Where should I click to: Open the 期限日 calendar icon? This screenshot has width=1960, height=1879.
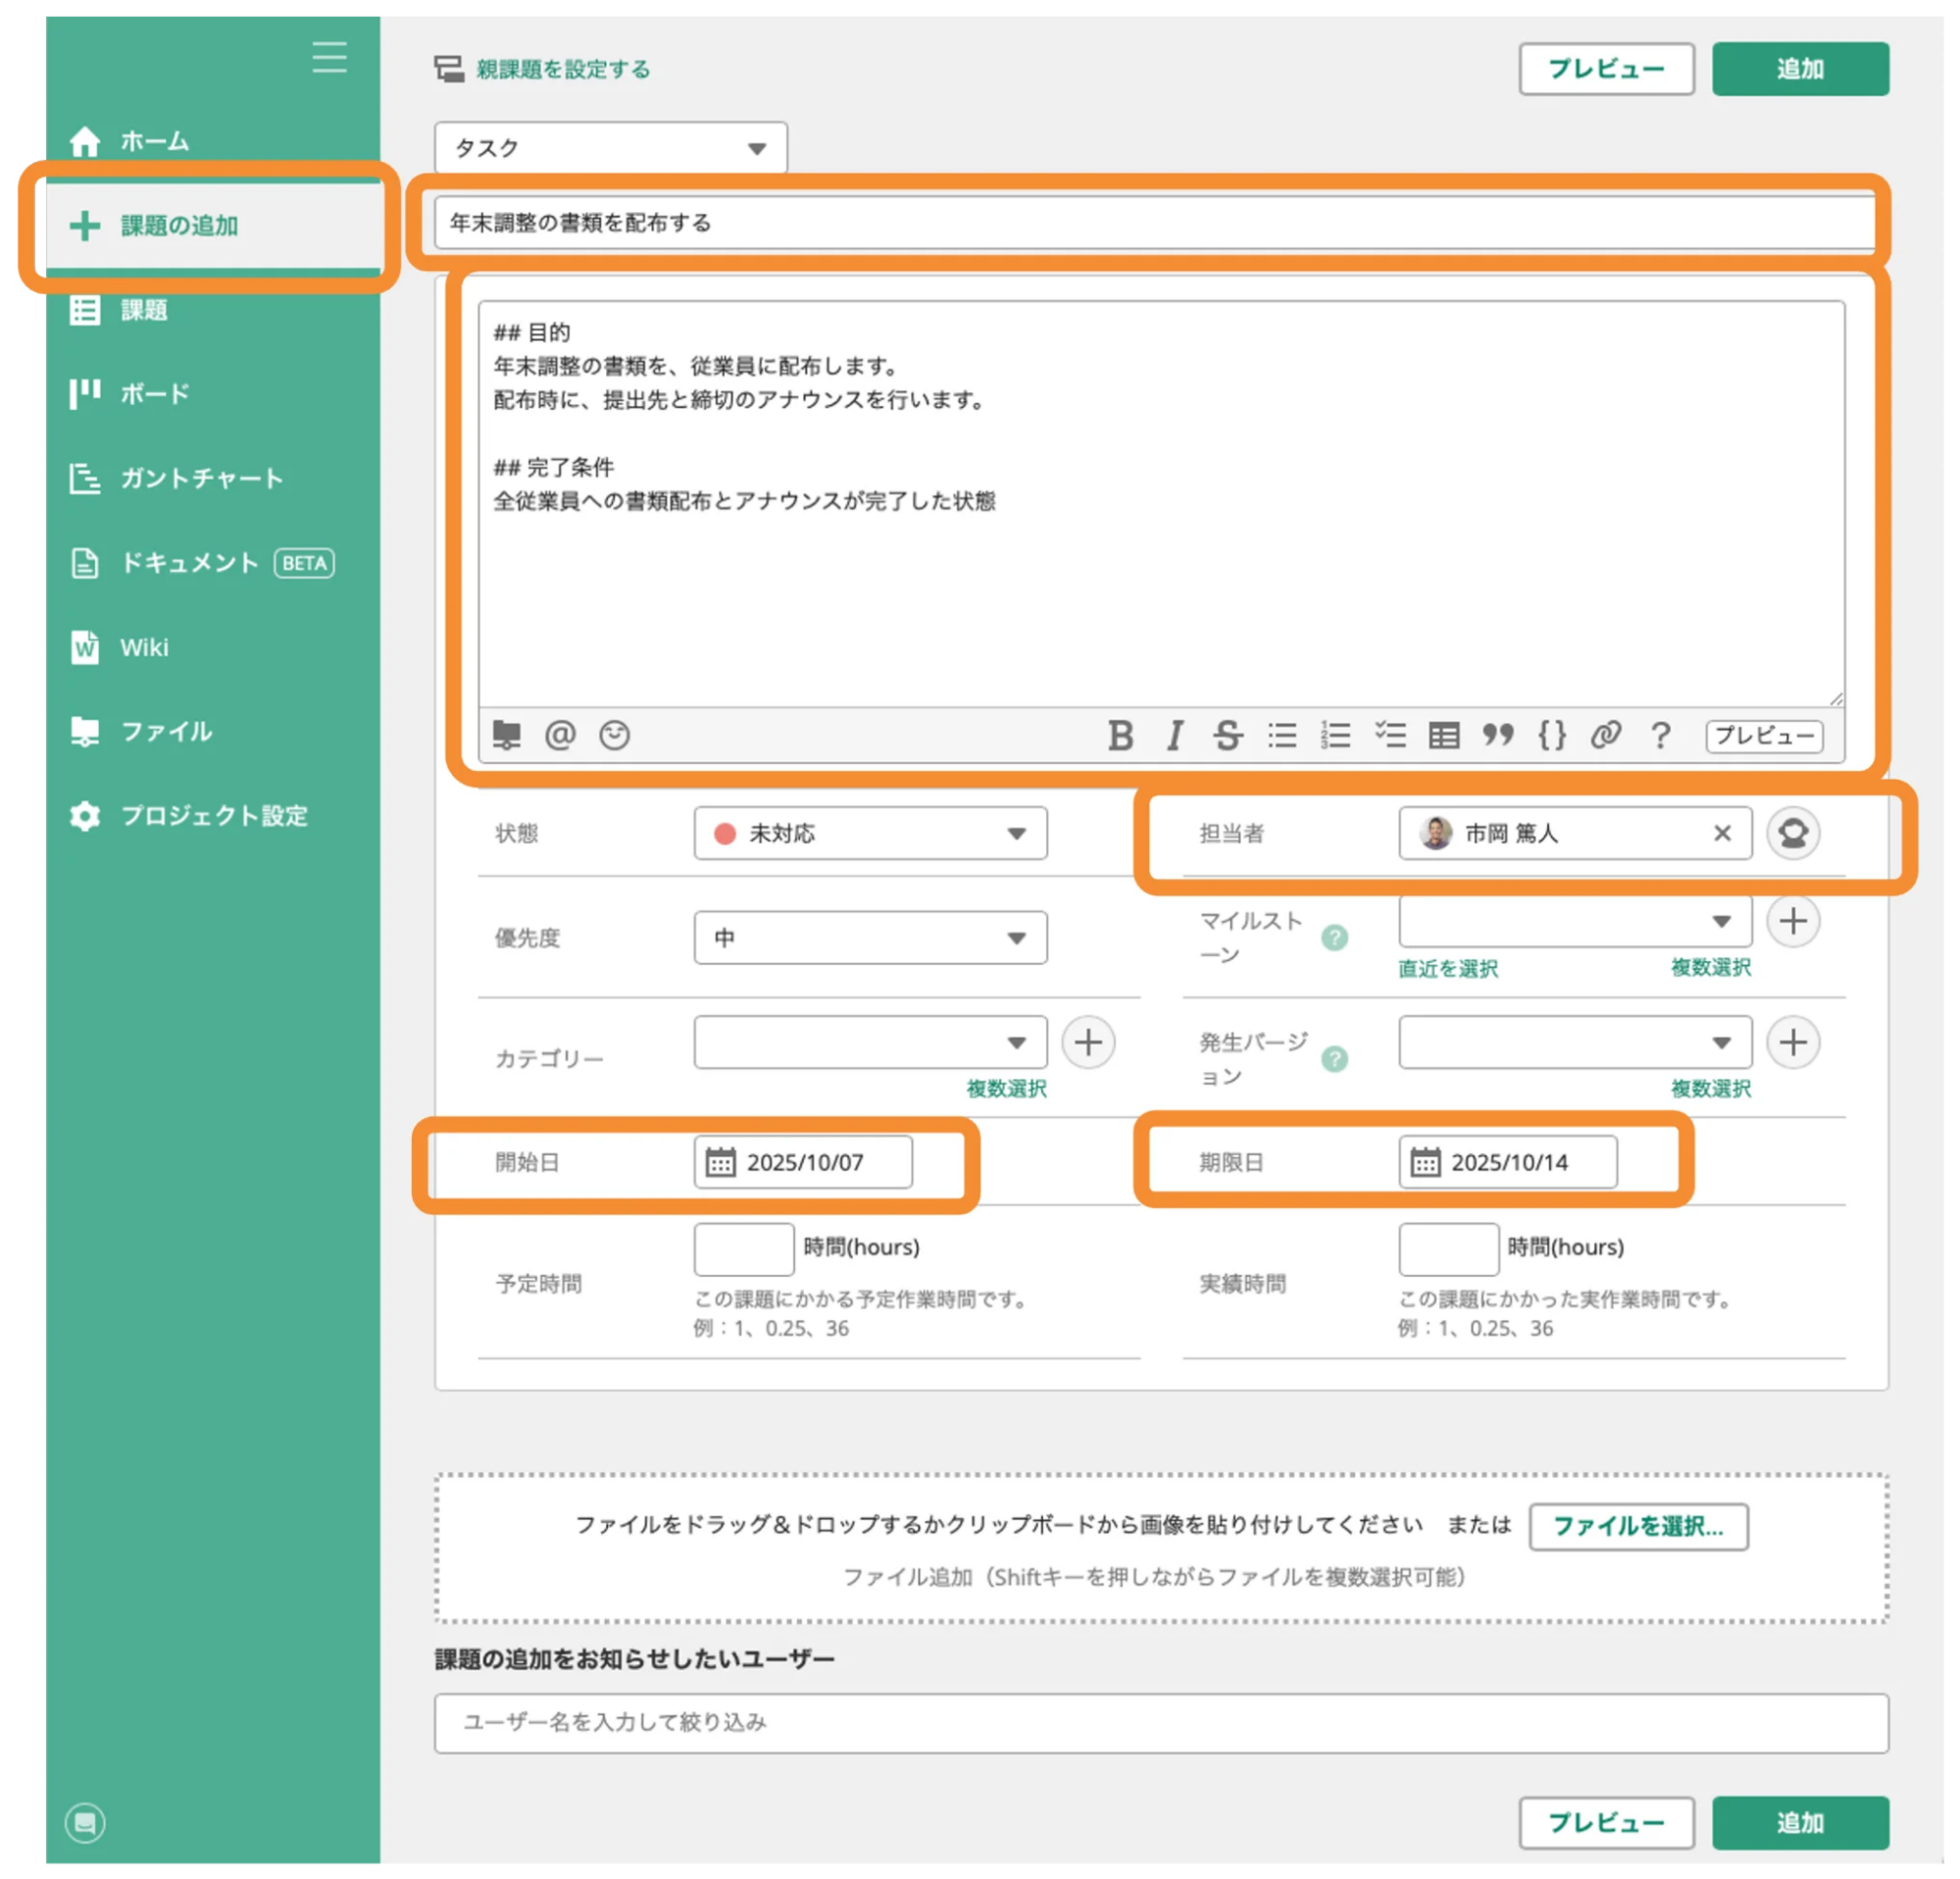[x=1425, y=1162]
